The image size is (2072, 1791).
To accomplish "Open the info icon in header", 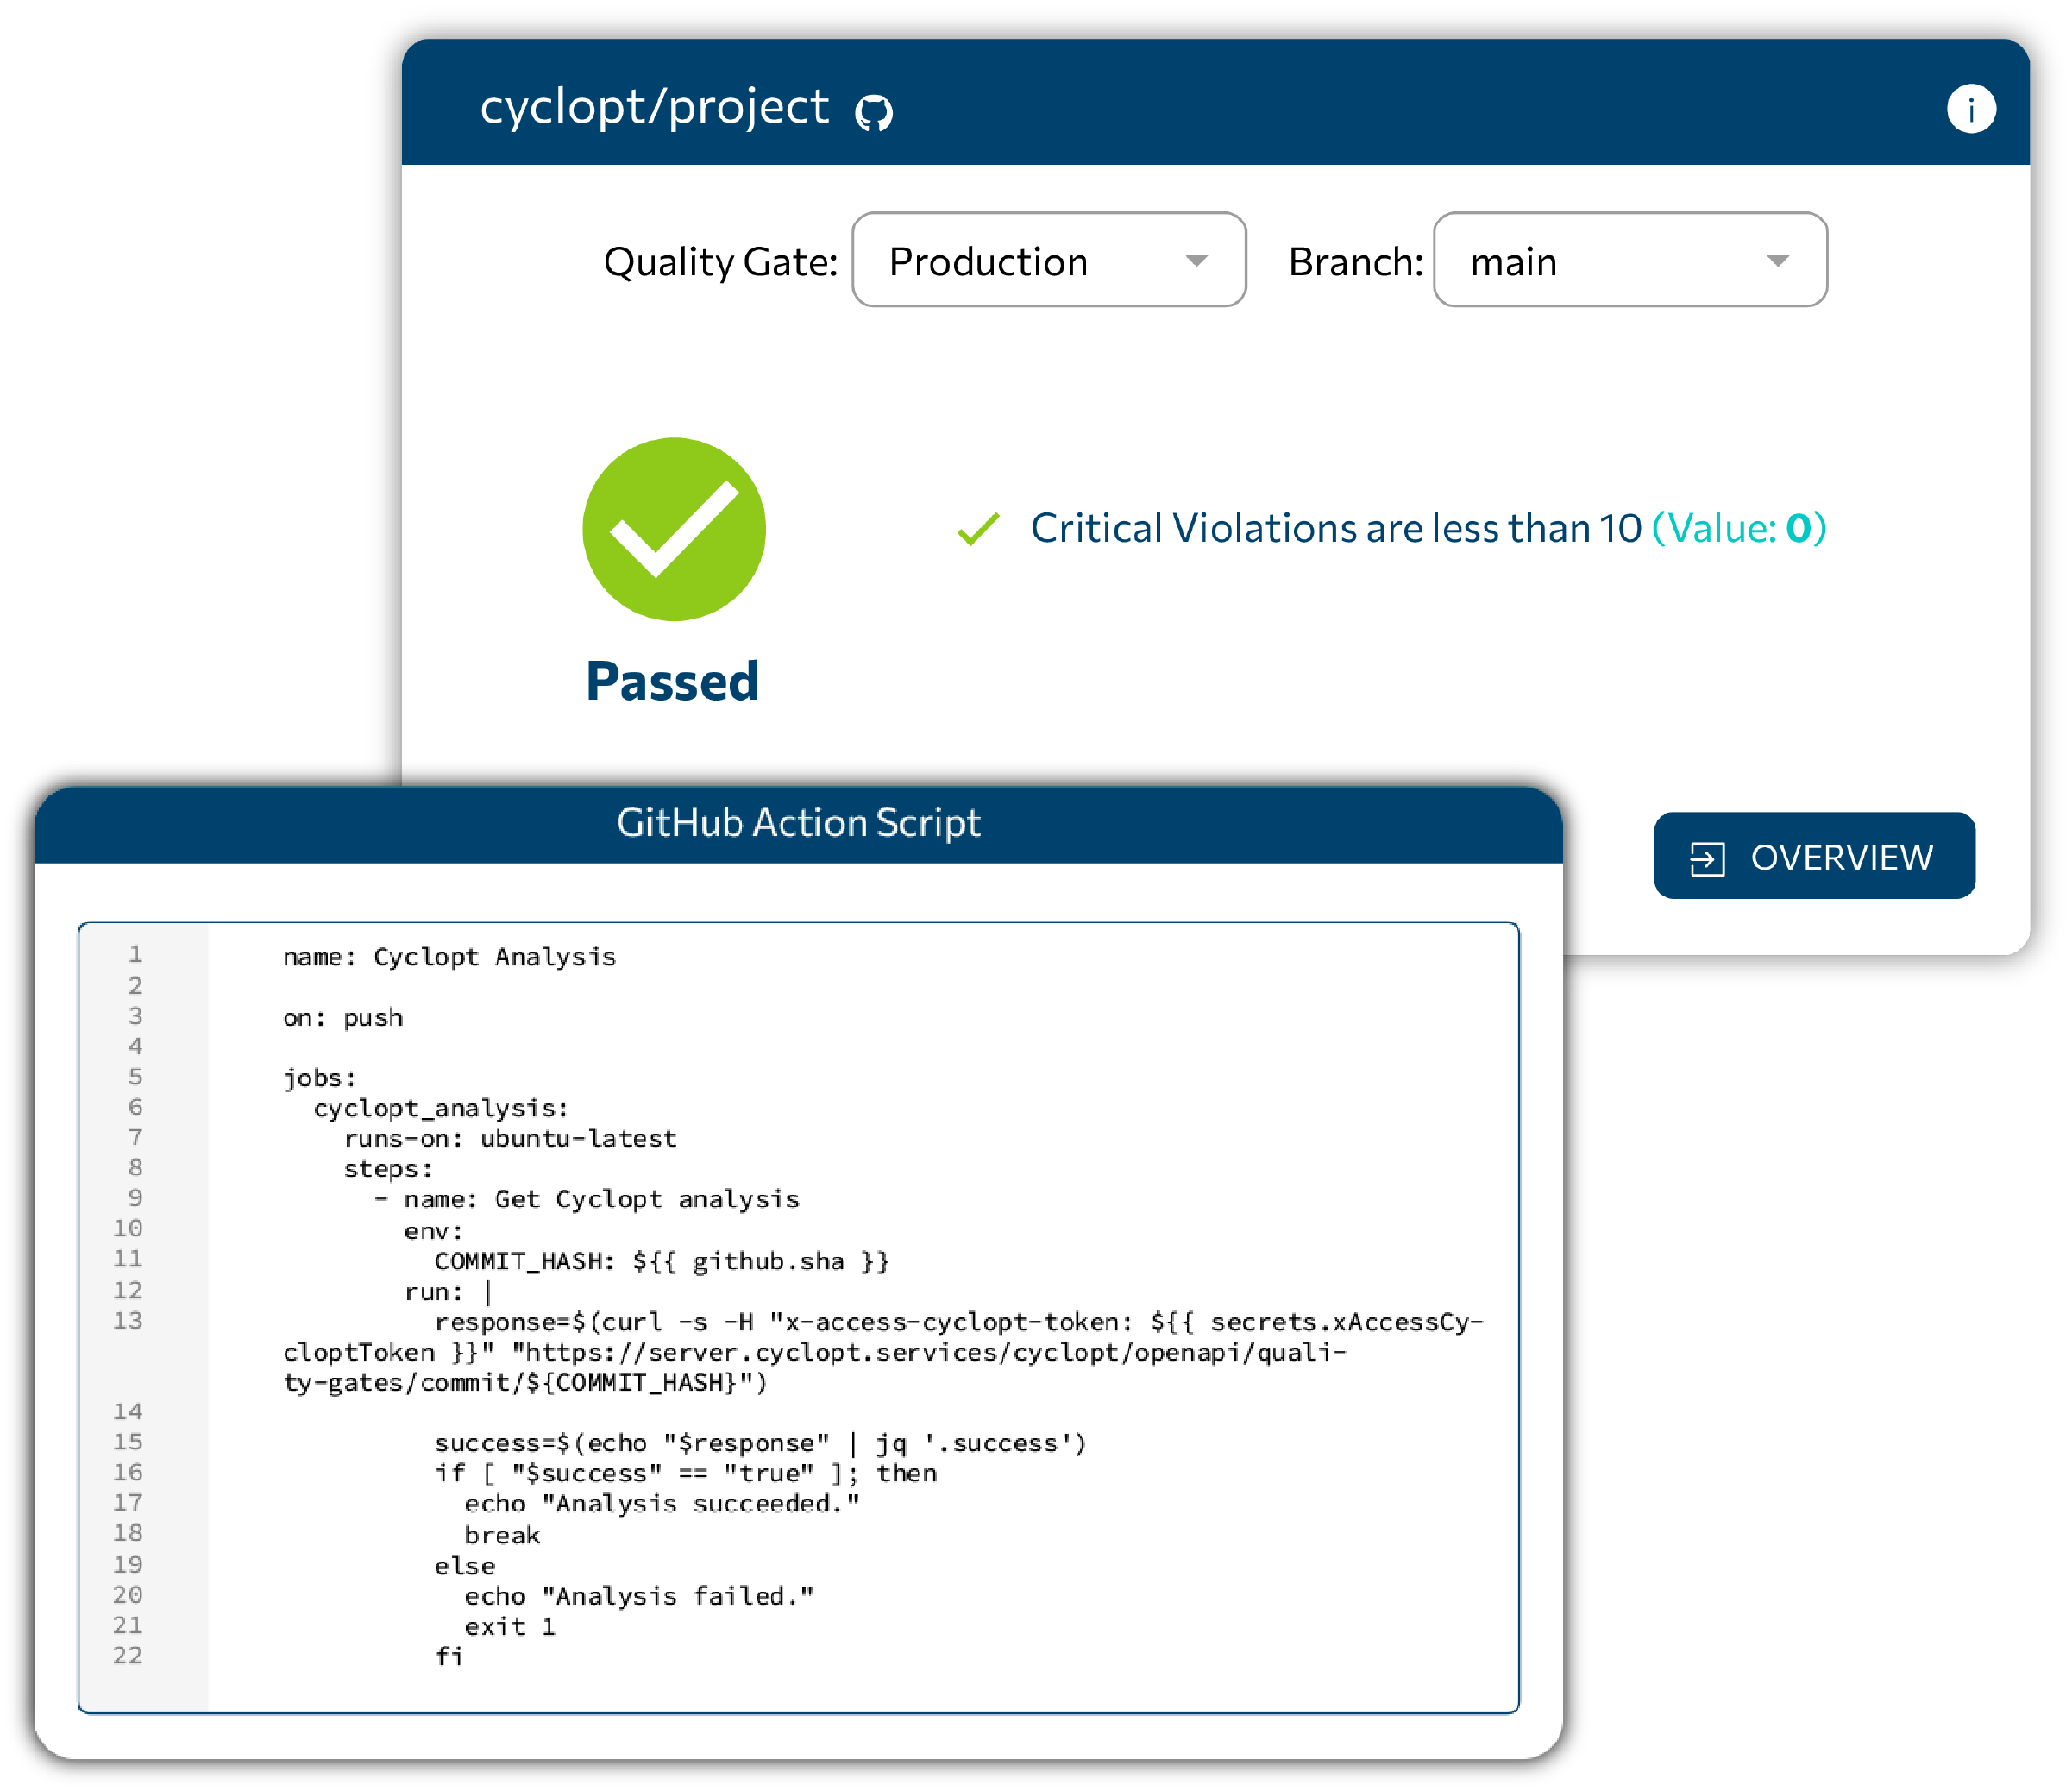I will 1970,109.
